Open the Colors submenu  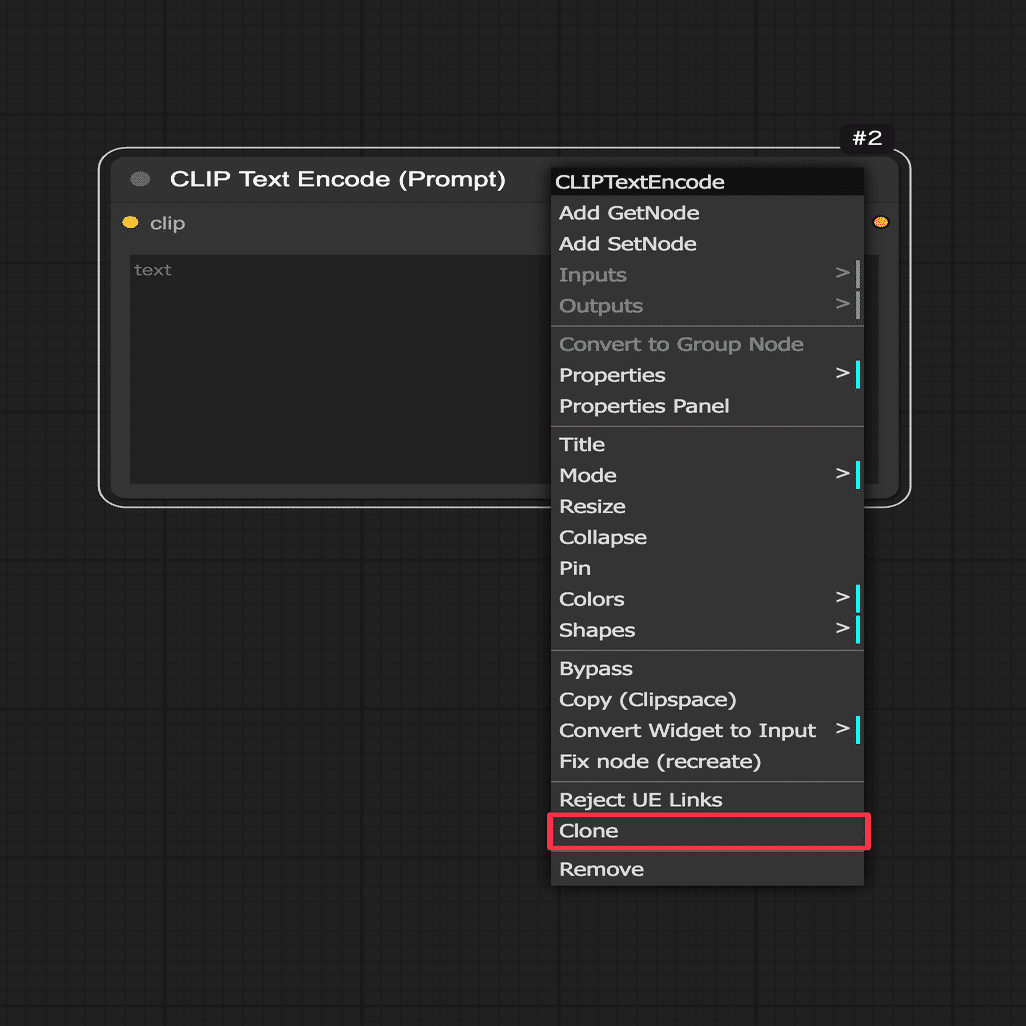coord(707,599)
